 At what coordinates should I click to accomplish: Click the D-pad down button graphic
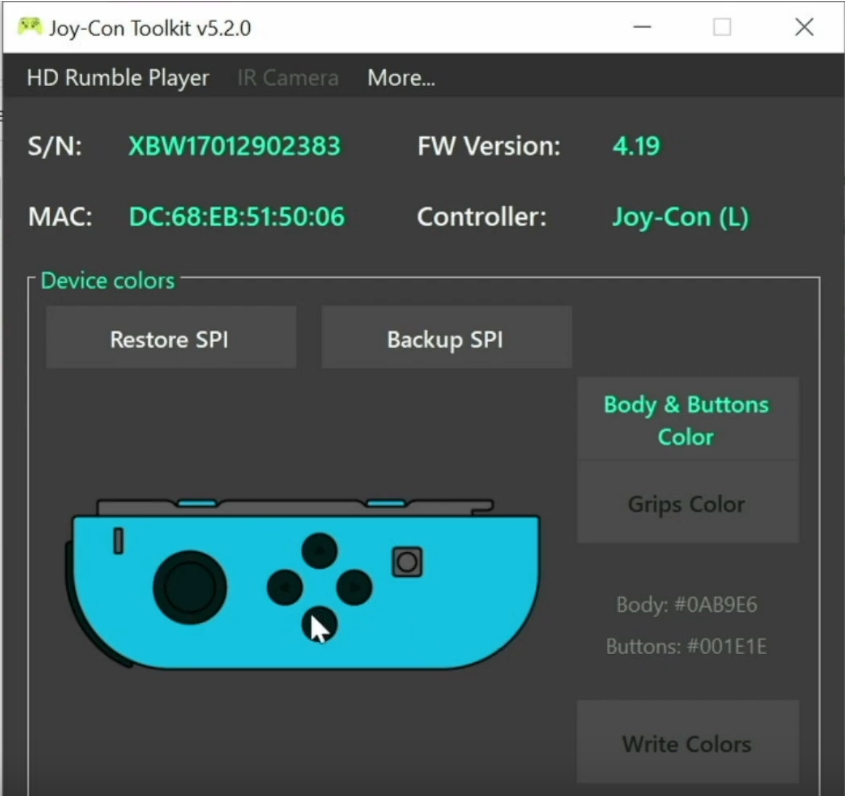[x=320, y=624]
